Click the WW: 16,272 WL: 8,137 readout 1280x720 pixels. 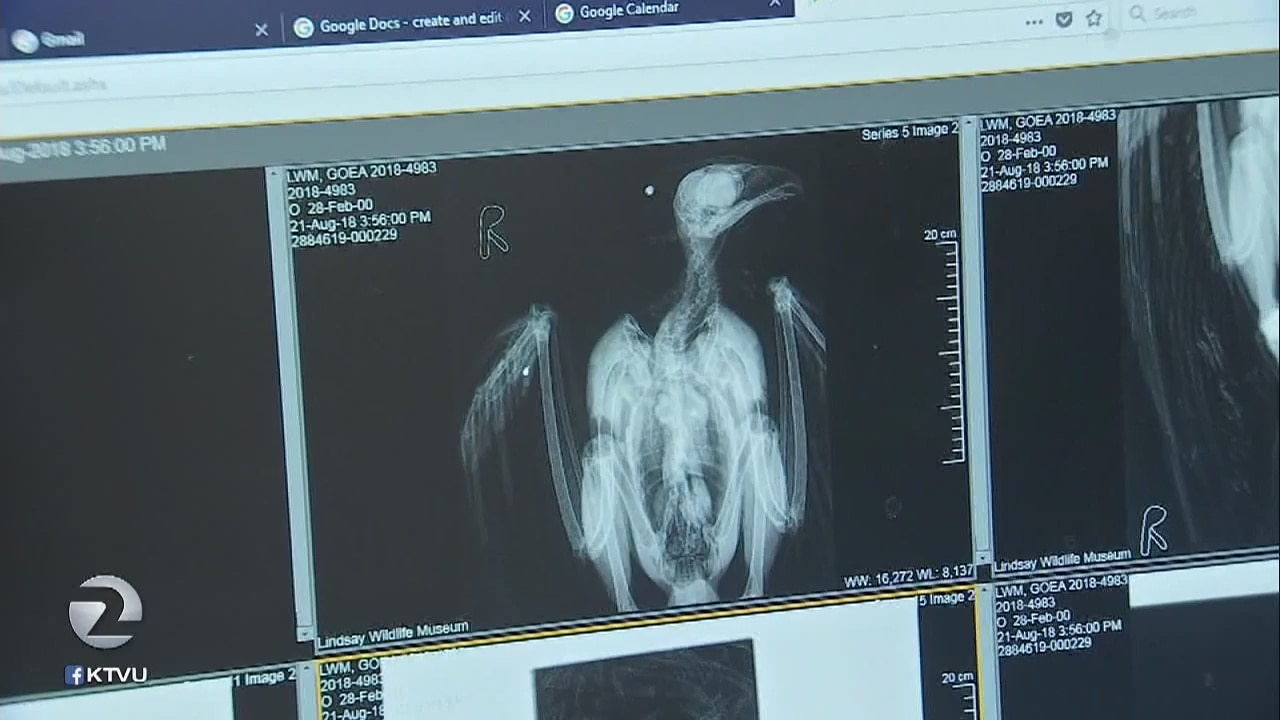(908, 576)
